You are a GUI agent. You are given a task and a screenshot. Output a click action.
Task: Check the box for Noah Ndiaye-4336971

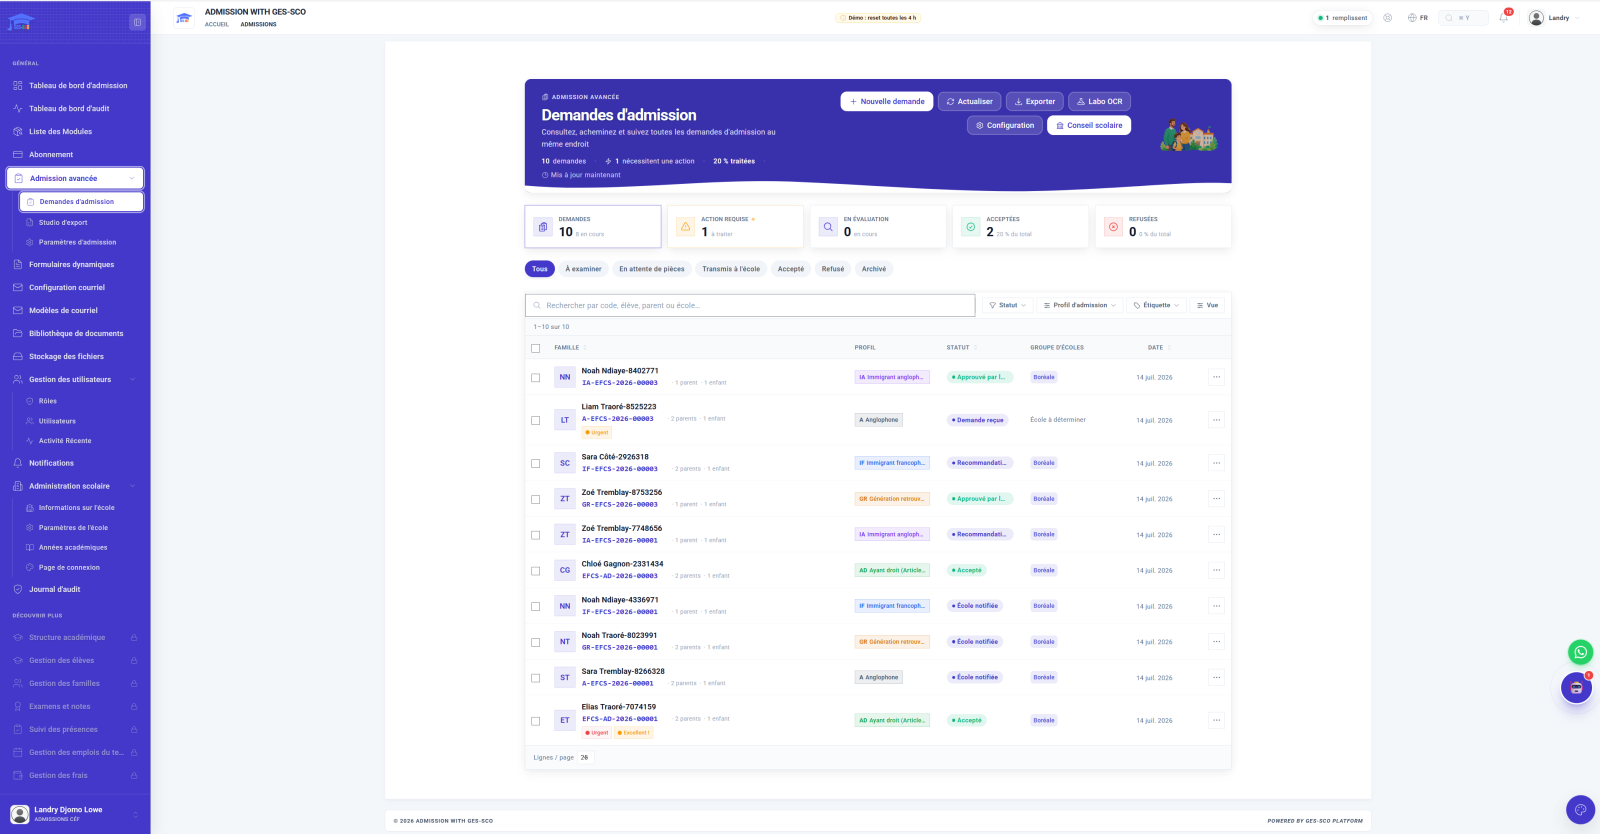coord(535,606)
